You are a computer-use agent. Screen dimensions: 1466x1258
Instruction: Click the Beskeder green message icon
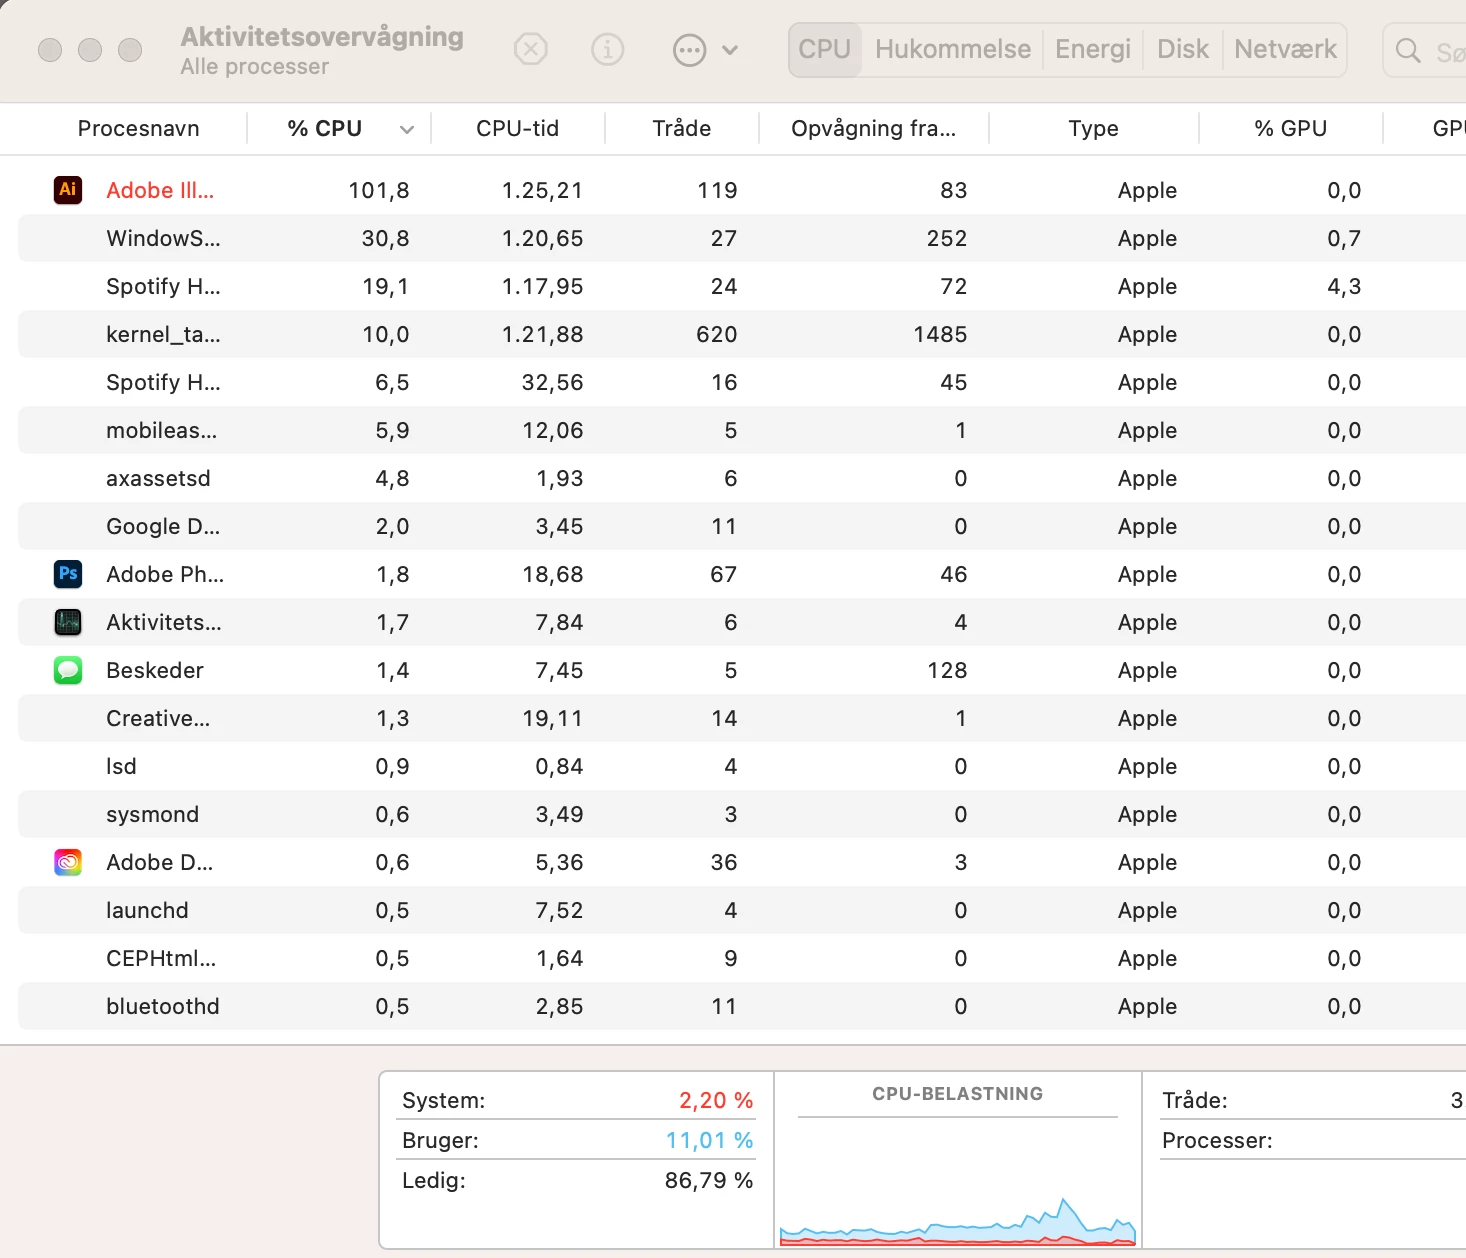pos(68,669)
